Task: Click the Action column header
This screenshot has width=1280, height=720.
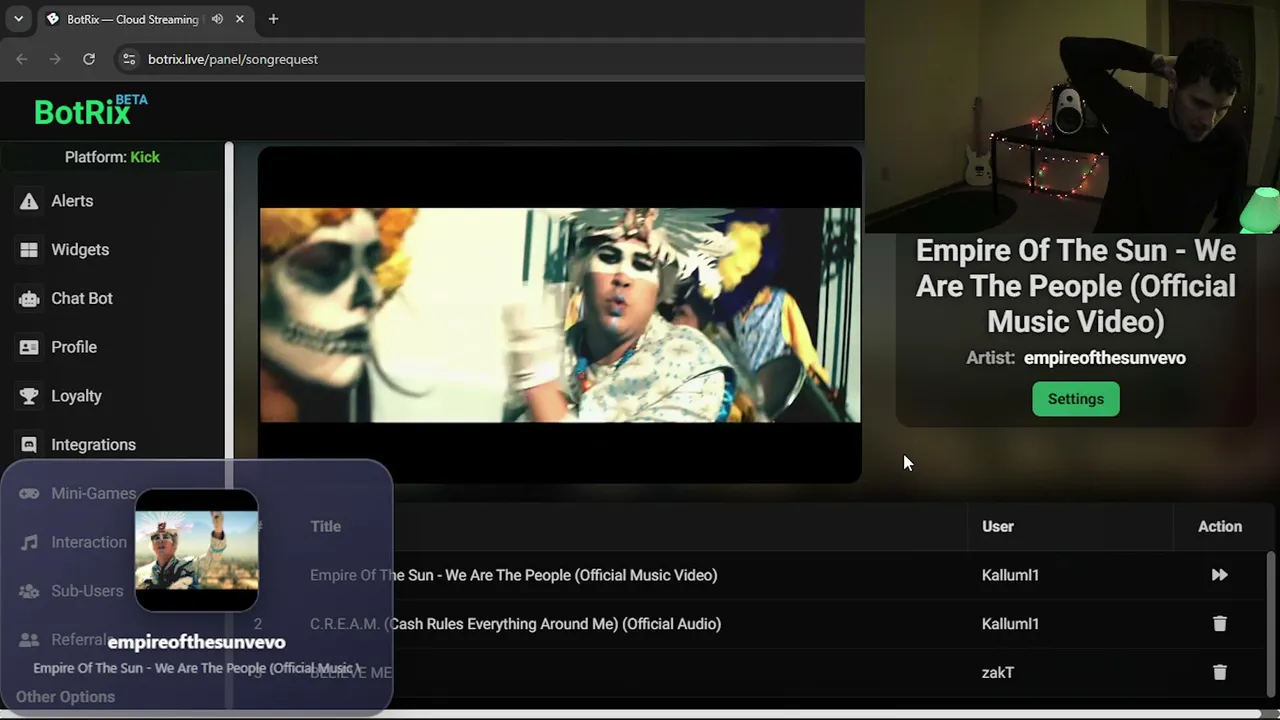Action: click(1220, 526)
